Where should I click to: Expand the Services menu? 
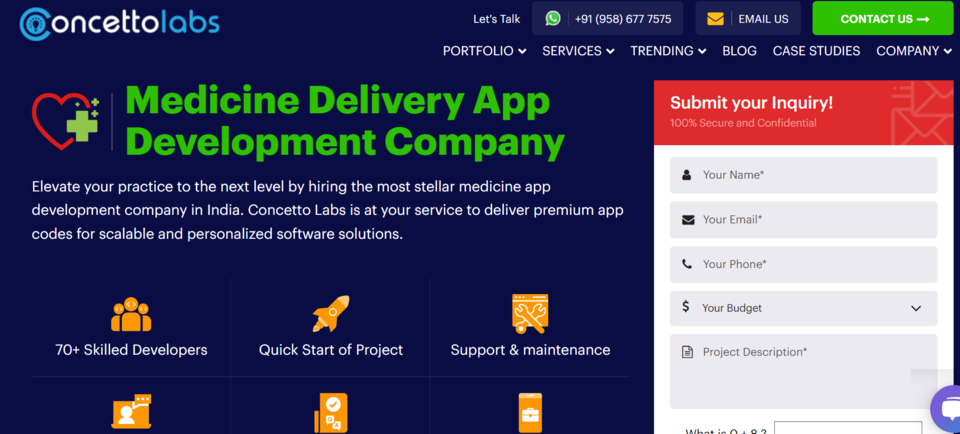[578, 51]
